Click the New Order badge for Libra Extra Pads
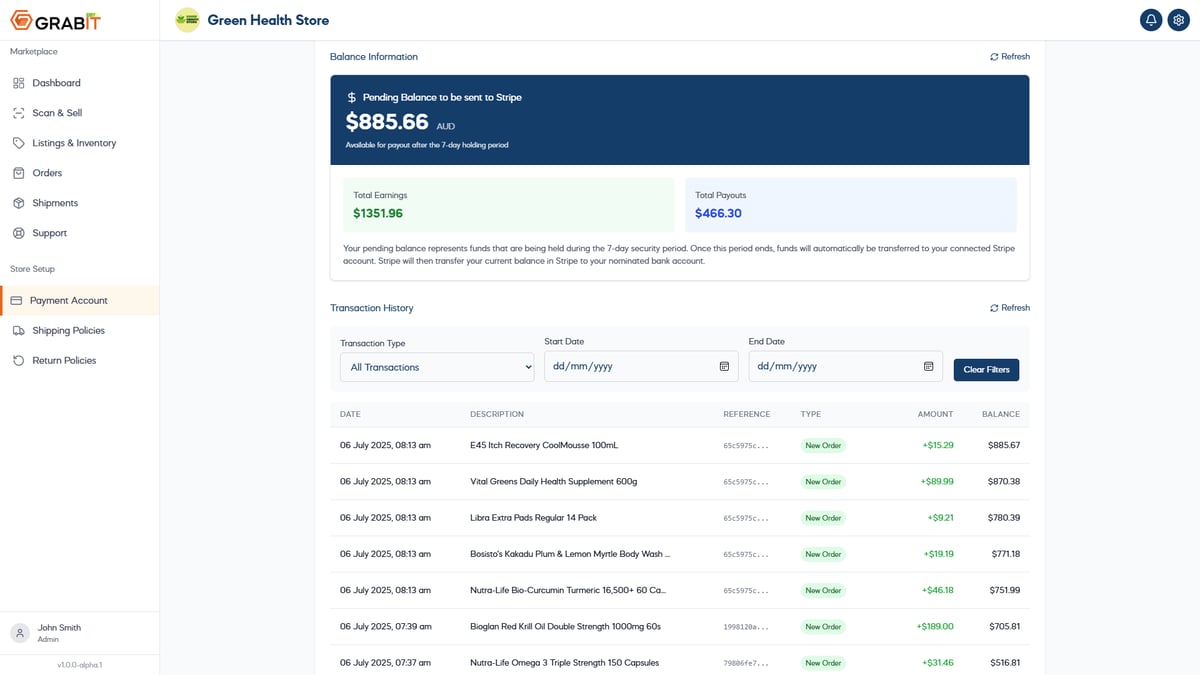The image size is (1200, 675). (x=822, y=517)
